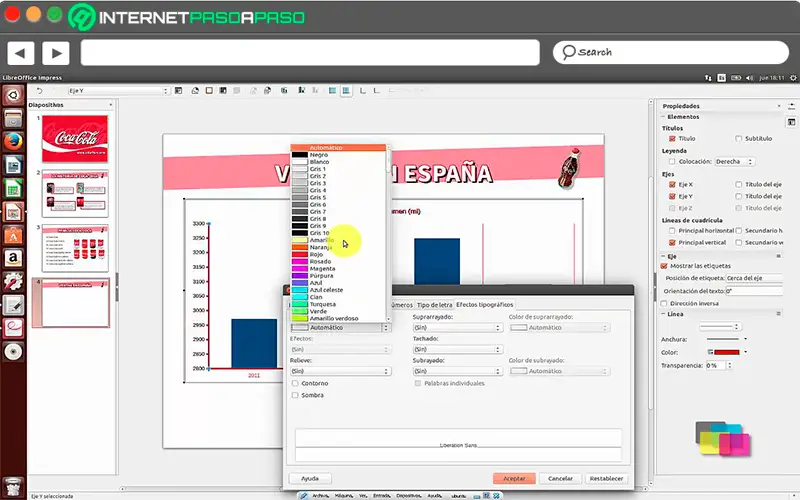The width and height of the screenshot is (800, 500).
Task: Toggle Mostrar las etiquetas checkbox
Action: click(664, 266)
